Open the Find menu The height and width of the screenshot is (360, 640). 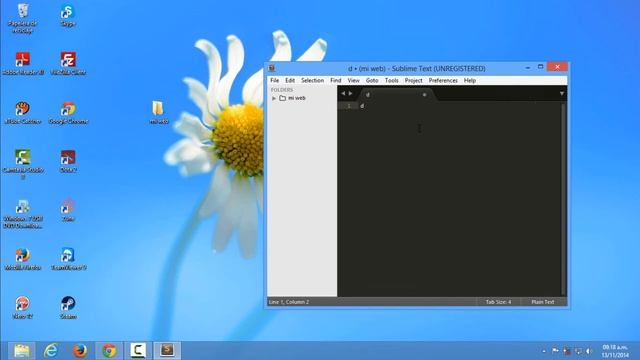click(336, 80)
